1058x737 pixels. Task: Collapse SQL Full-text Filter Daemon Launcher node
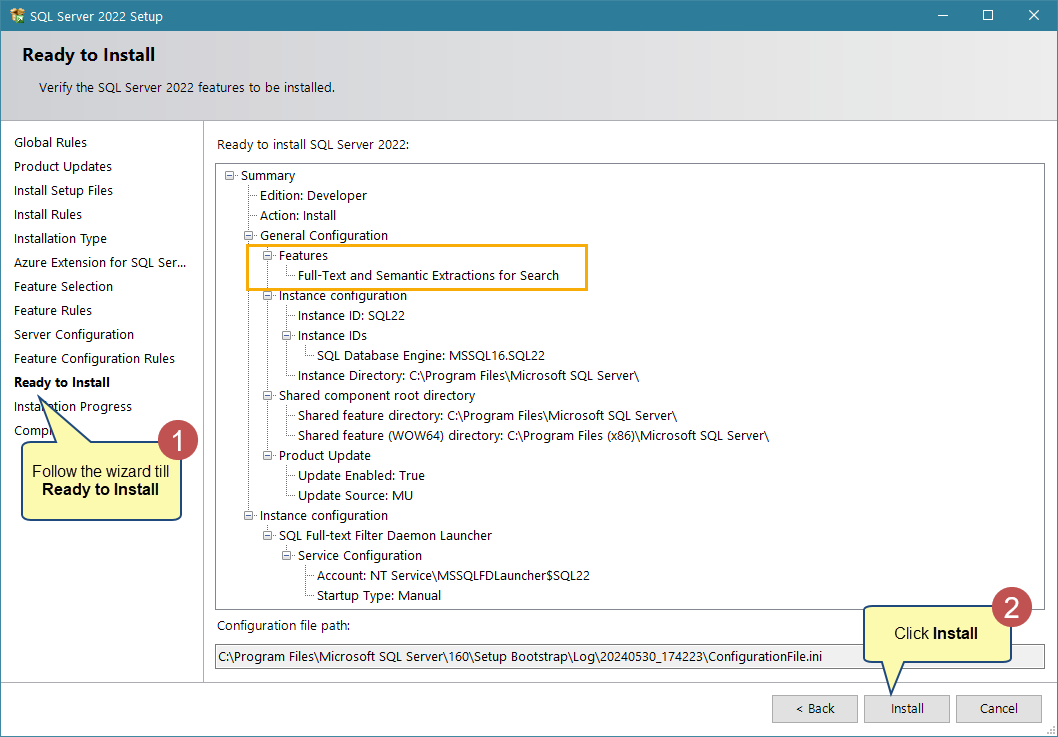point(268,535)
